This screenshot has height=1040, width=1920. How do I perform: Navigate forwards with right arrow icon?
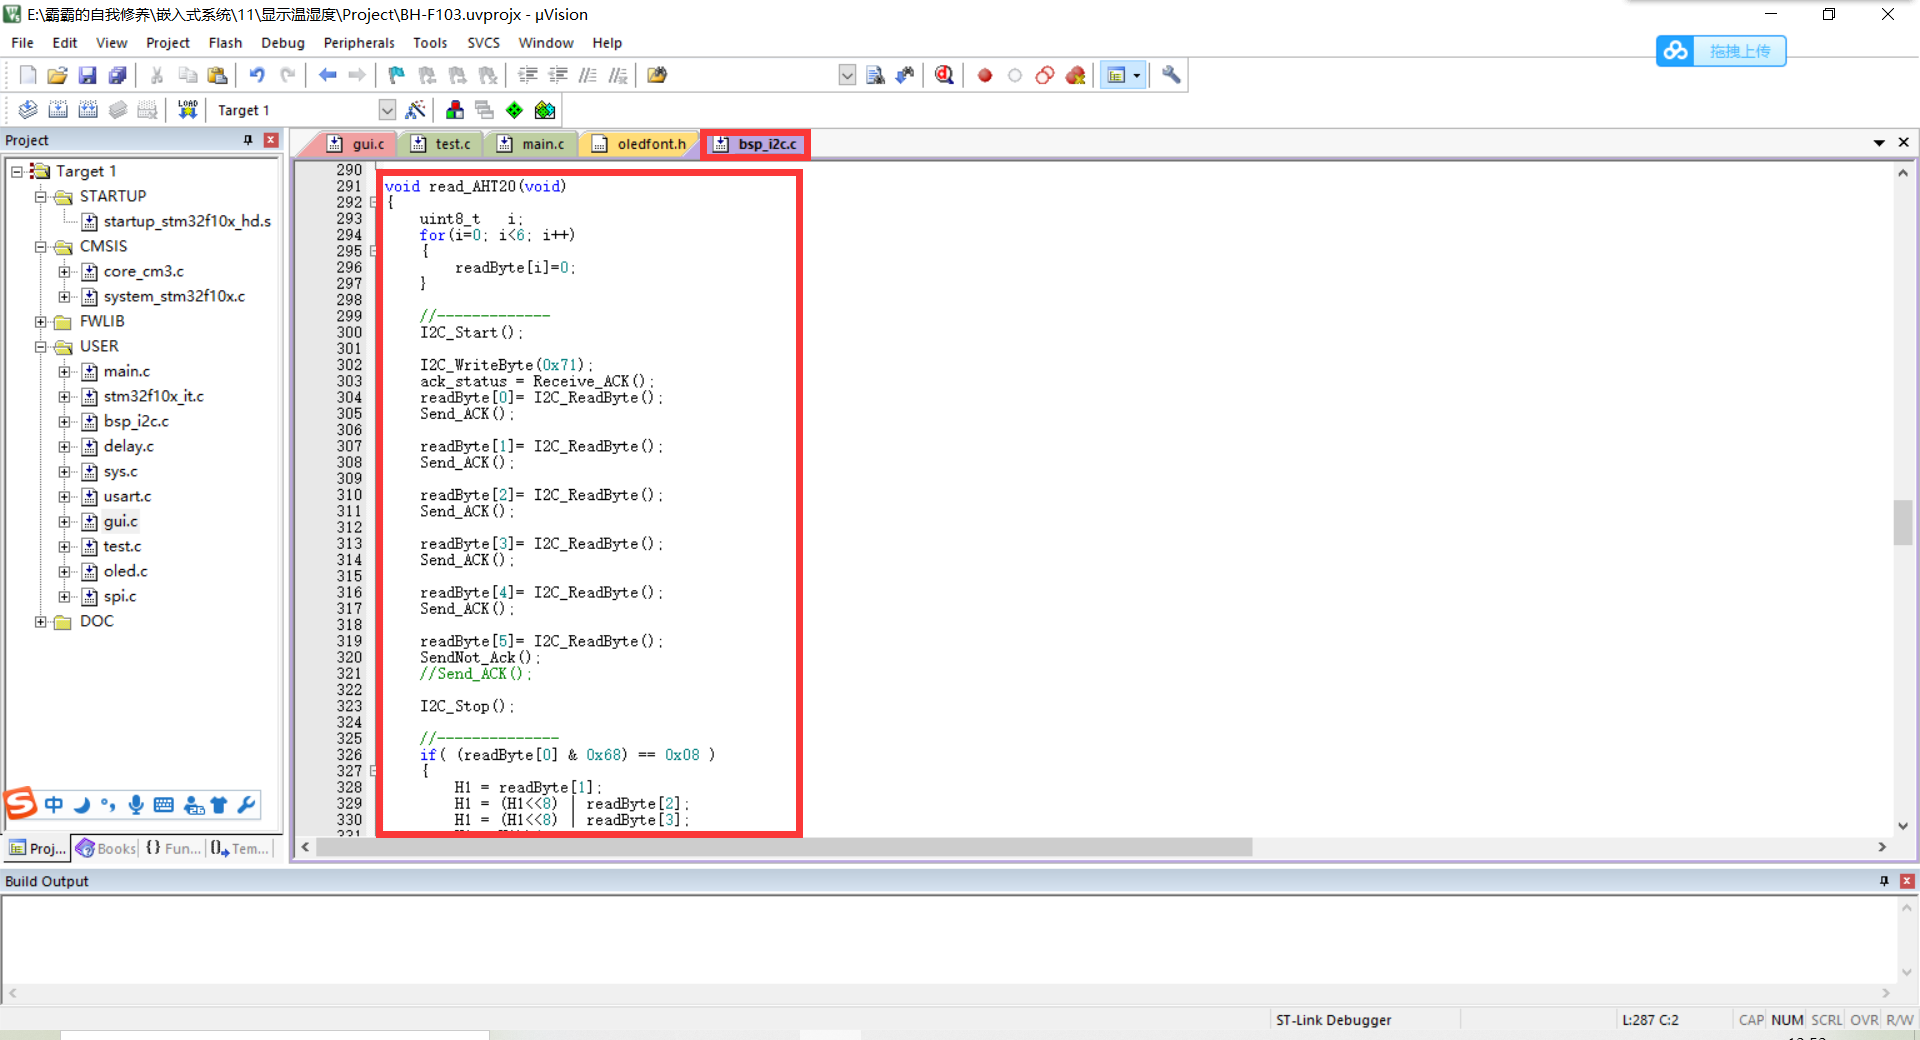(357, 75)
